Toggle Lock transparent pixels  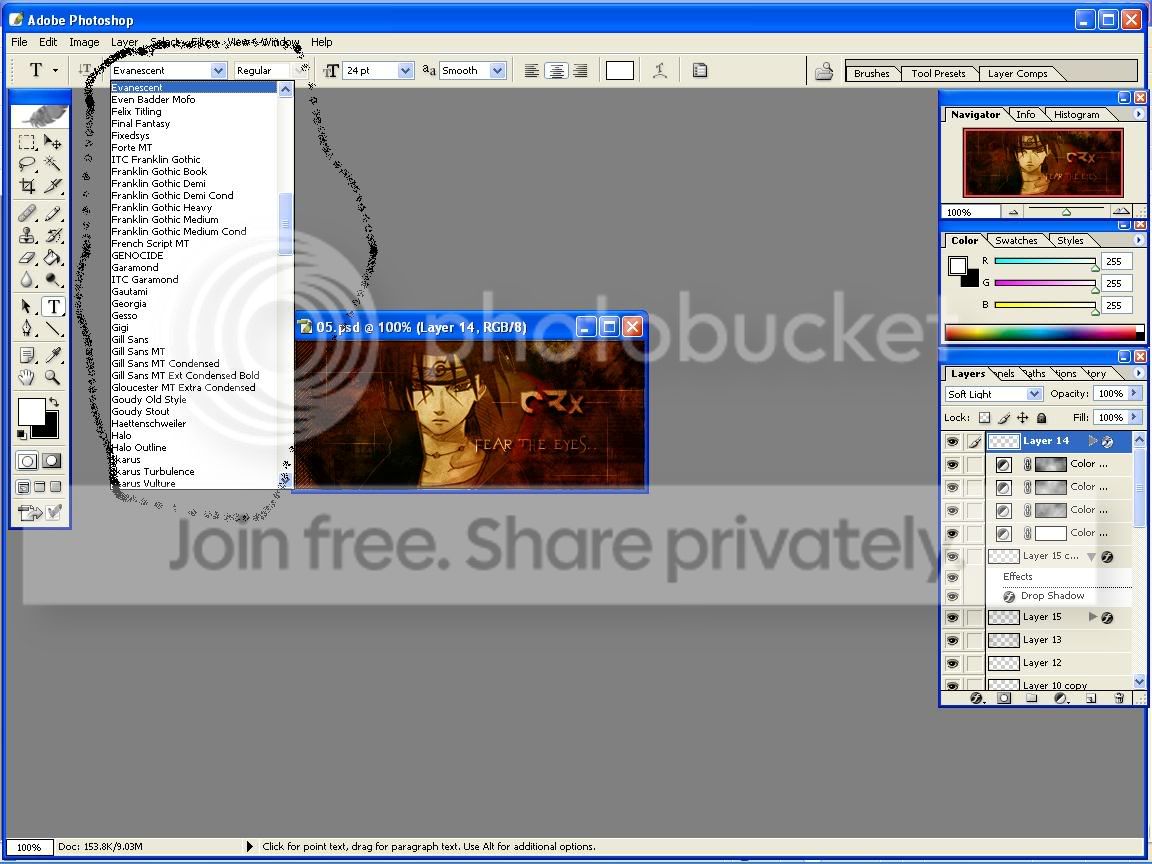pos(984,417)
